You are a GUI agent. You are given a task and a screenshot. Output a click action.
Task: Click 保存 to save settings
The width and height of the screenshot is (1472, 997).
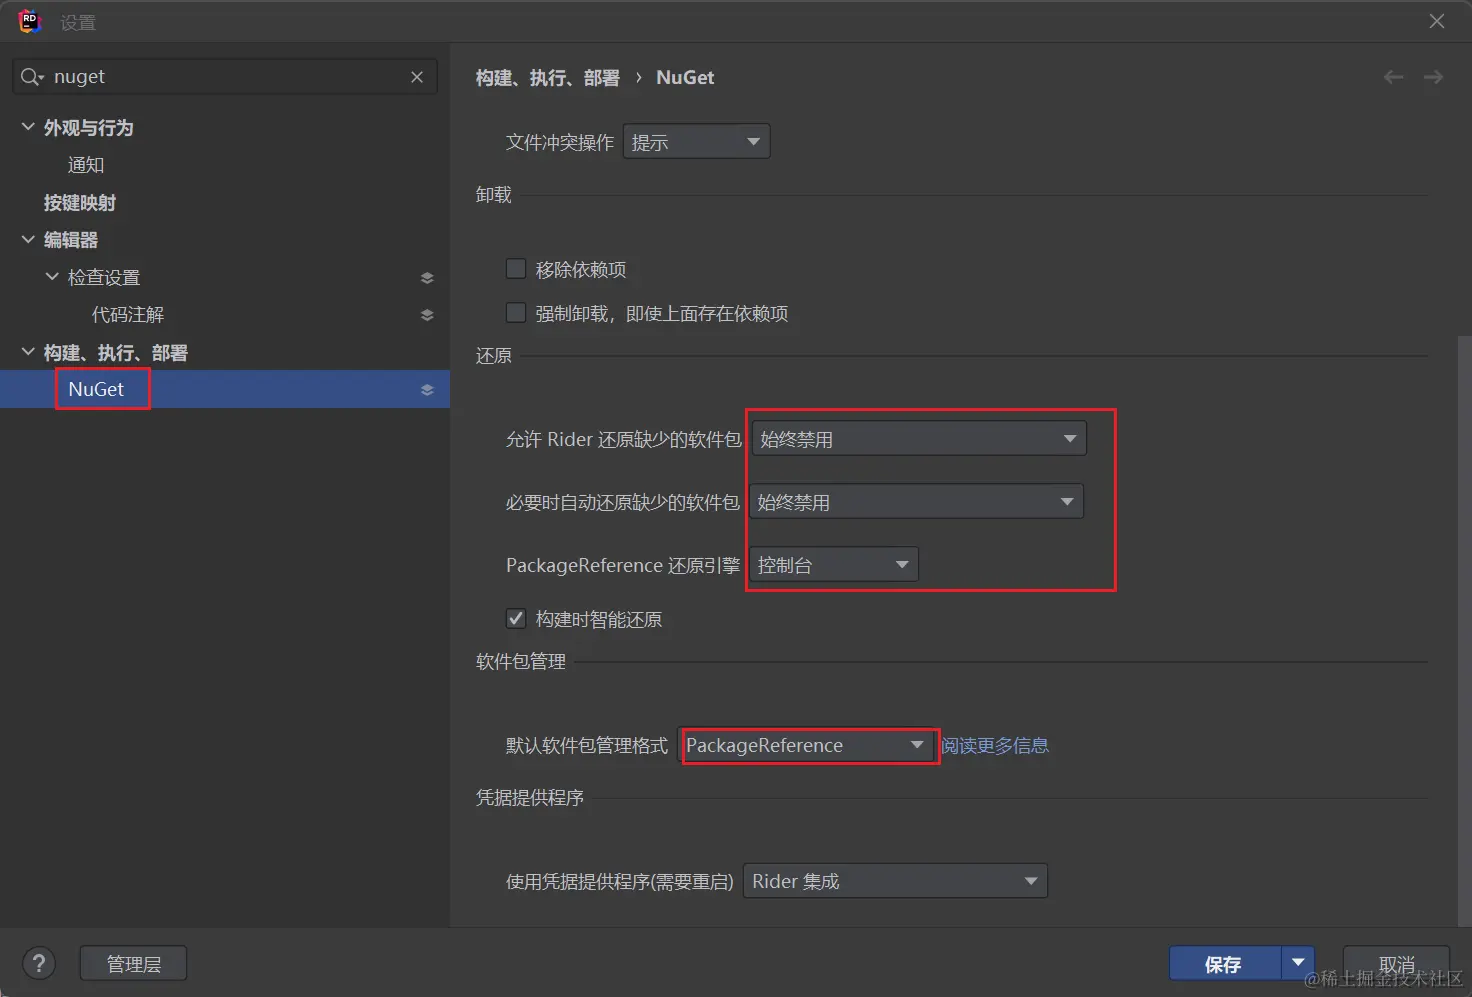[x=1225, y=963]
